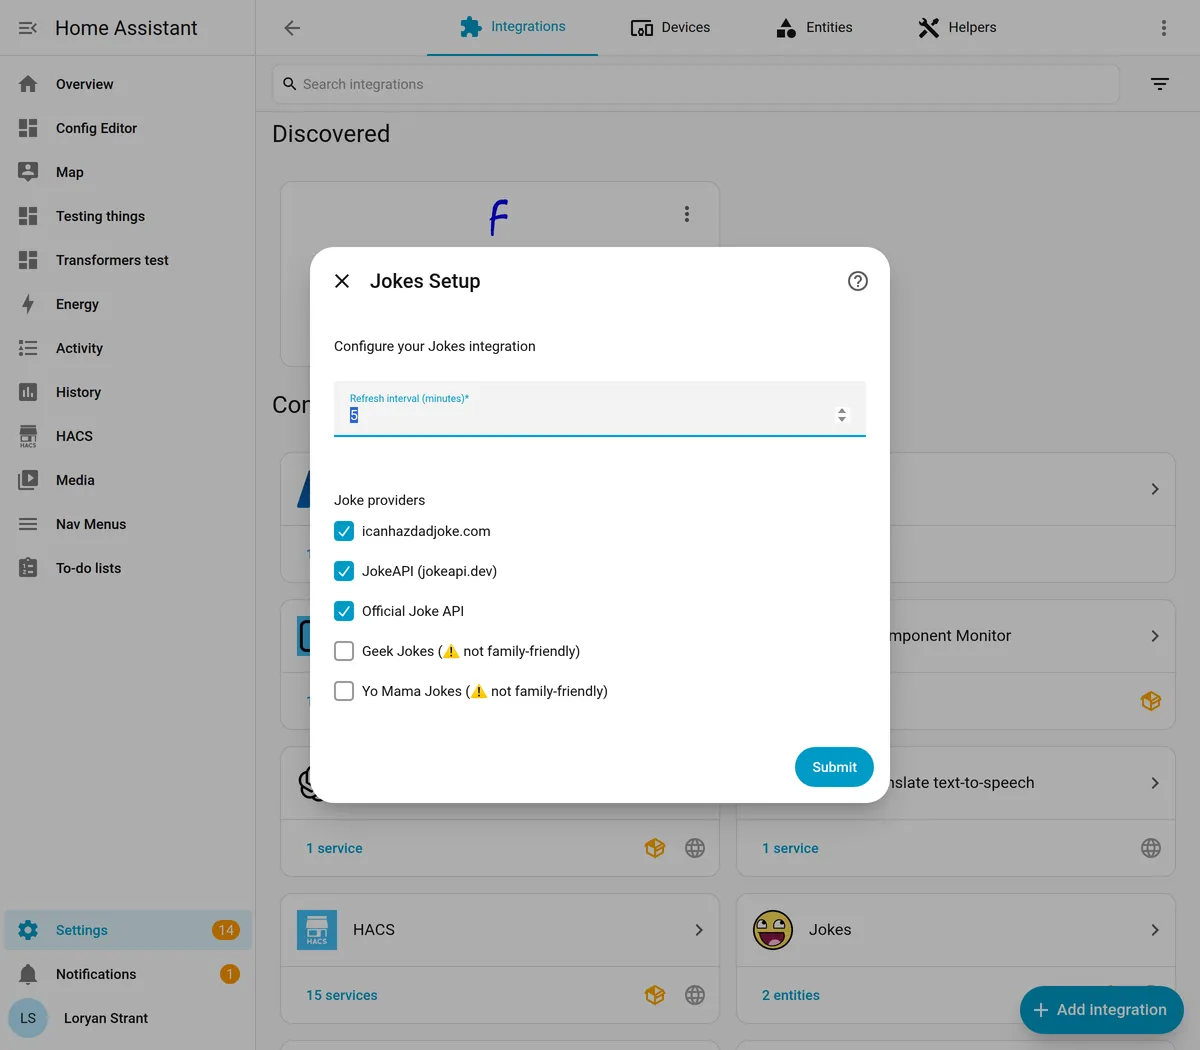The height and width of the screenshot is (1050, 1200).
Task: Open Testing things dashboard
Action: 128,216
